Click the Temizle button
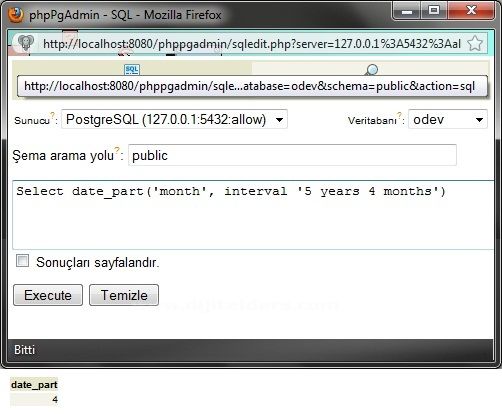 click(124, 295)
